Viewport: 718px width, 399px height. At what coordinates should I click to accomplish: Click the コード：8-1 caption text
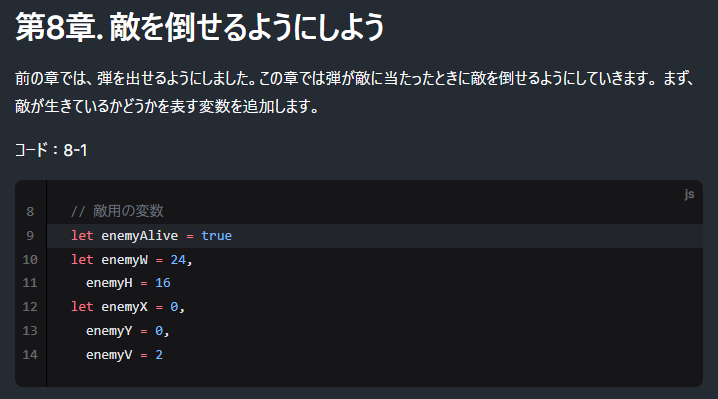[x=51, y=150]
